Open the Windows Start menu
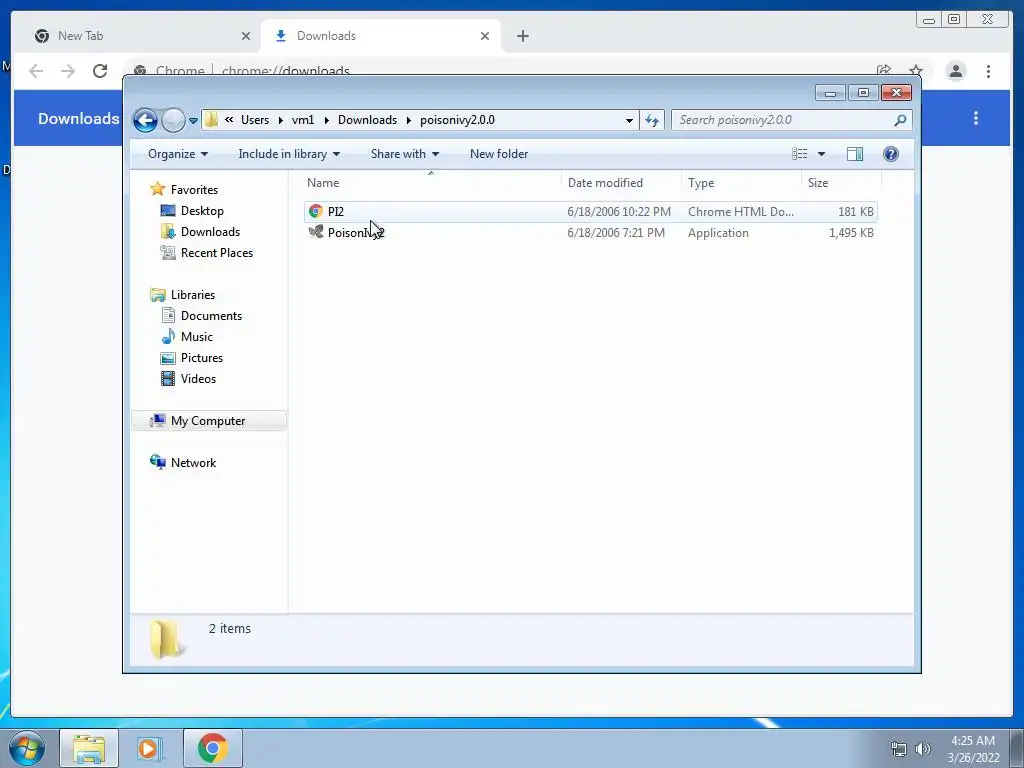This screenshot has height=768, width=1024. pos(25,748)
